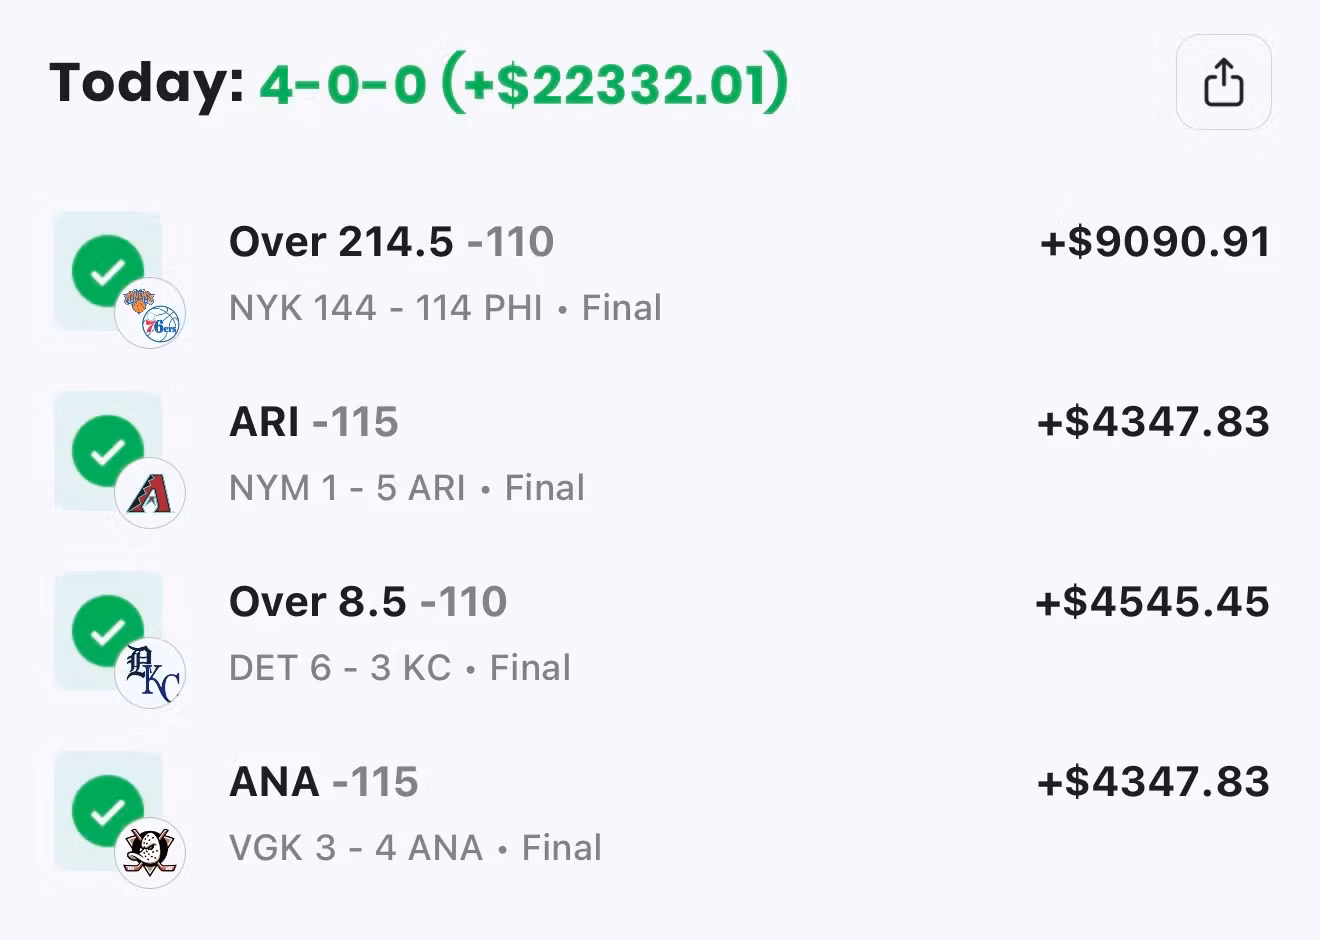Click the green checkmark for ANA -115

(x=108, y=811)
